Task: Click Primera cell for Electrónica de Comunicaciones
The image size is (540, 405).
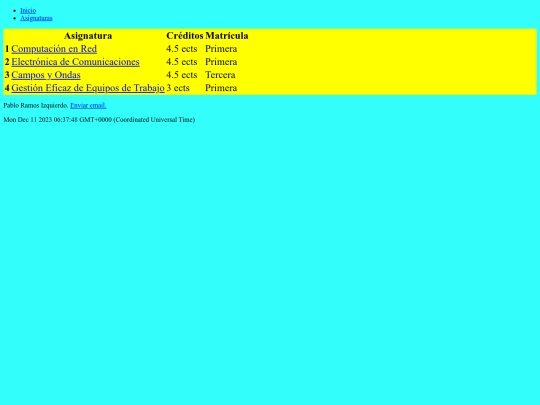Action: tap(227, 62)
